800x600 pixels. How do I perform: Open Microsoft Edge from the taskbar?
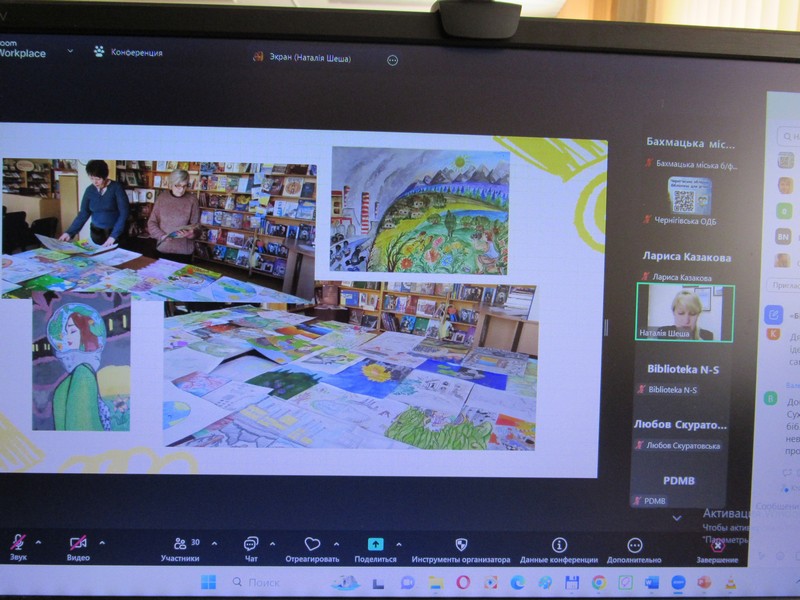coord(518,582)
